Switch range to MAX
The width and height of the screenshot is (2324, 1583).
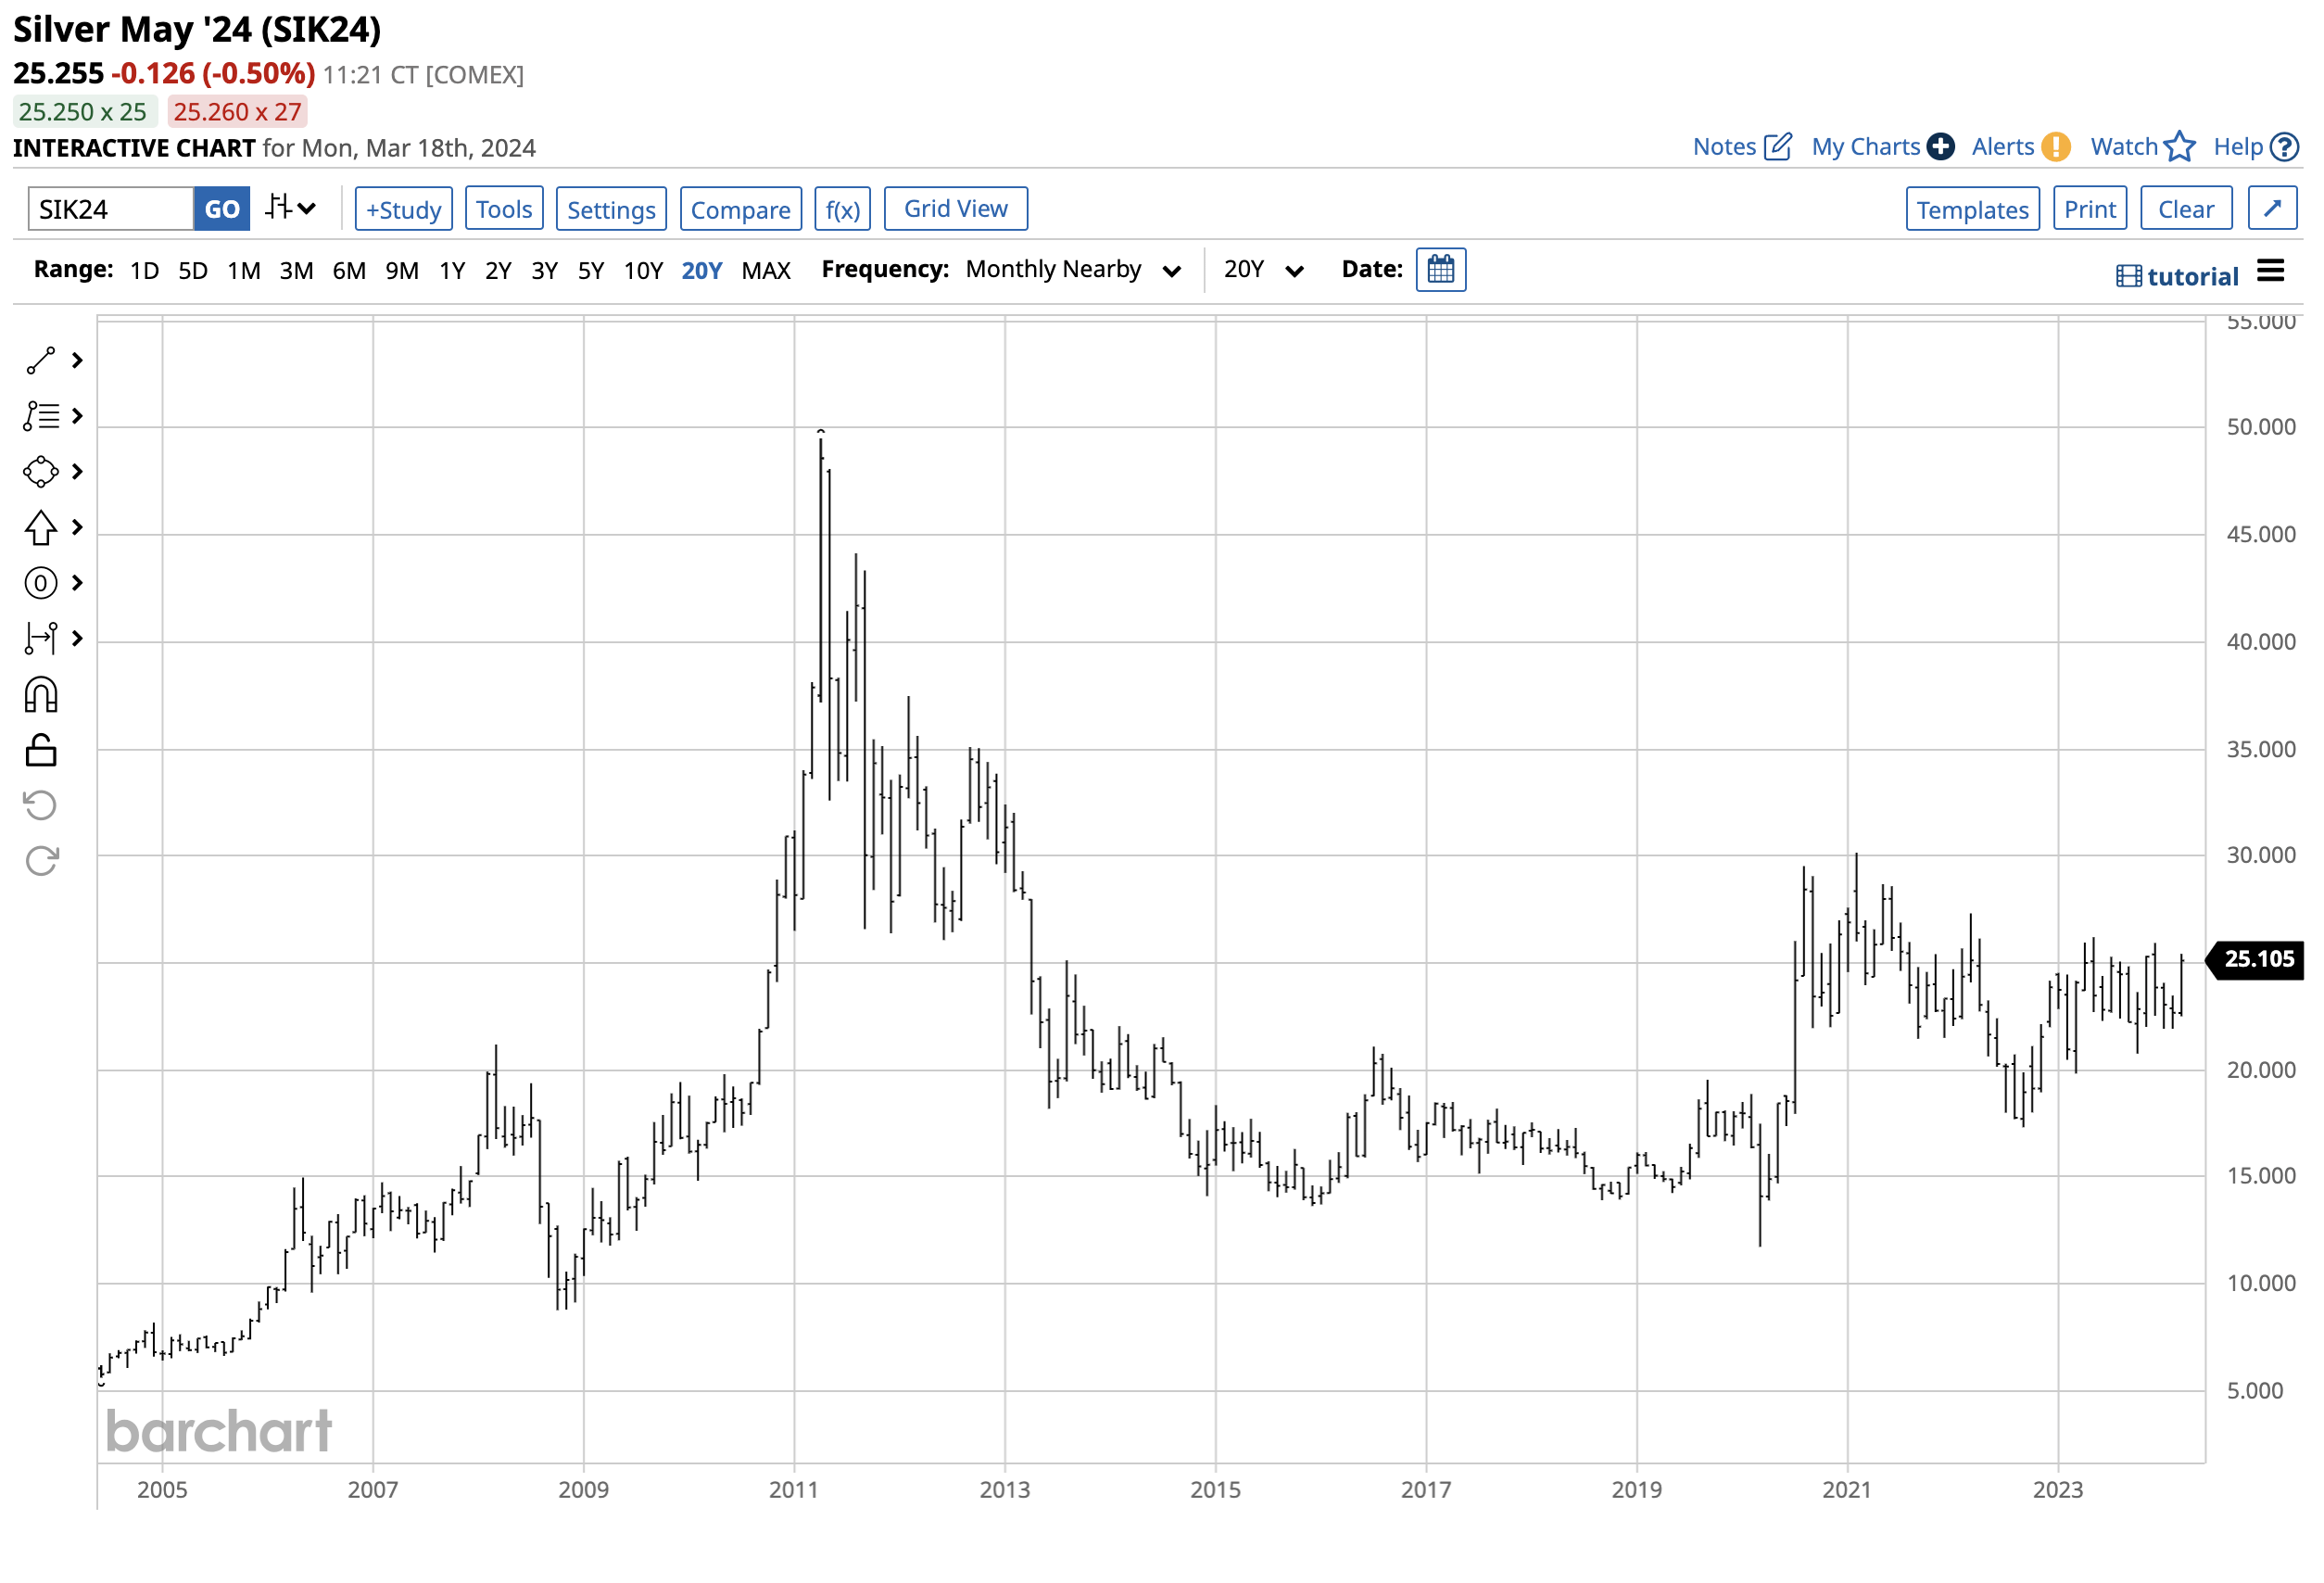click(766, 271)
